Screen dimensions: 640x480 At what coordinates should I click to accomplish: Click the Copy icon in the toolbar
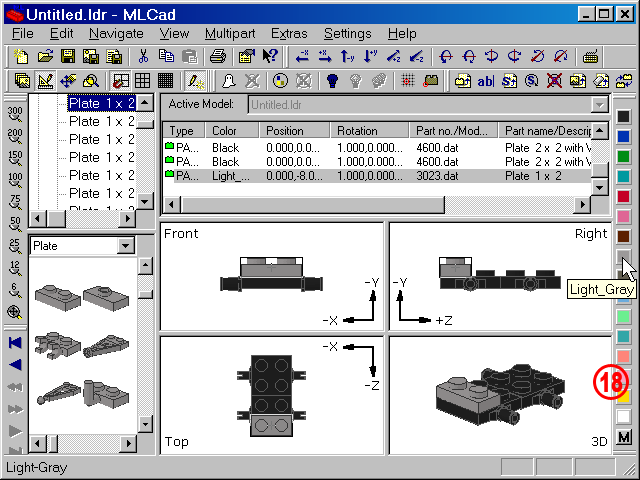[166, 56]
